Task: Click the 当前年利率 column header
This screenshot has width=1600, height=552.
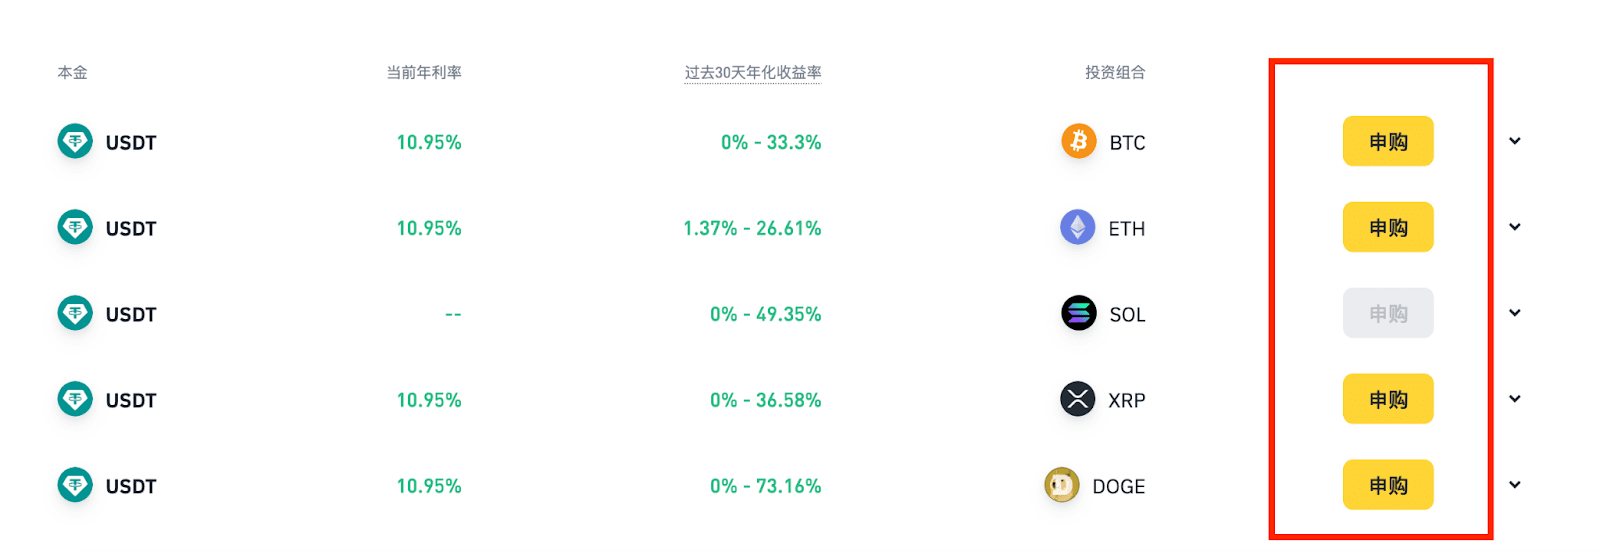Action: (424, 72)
